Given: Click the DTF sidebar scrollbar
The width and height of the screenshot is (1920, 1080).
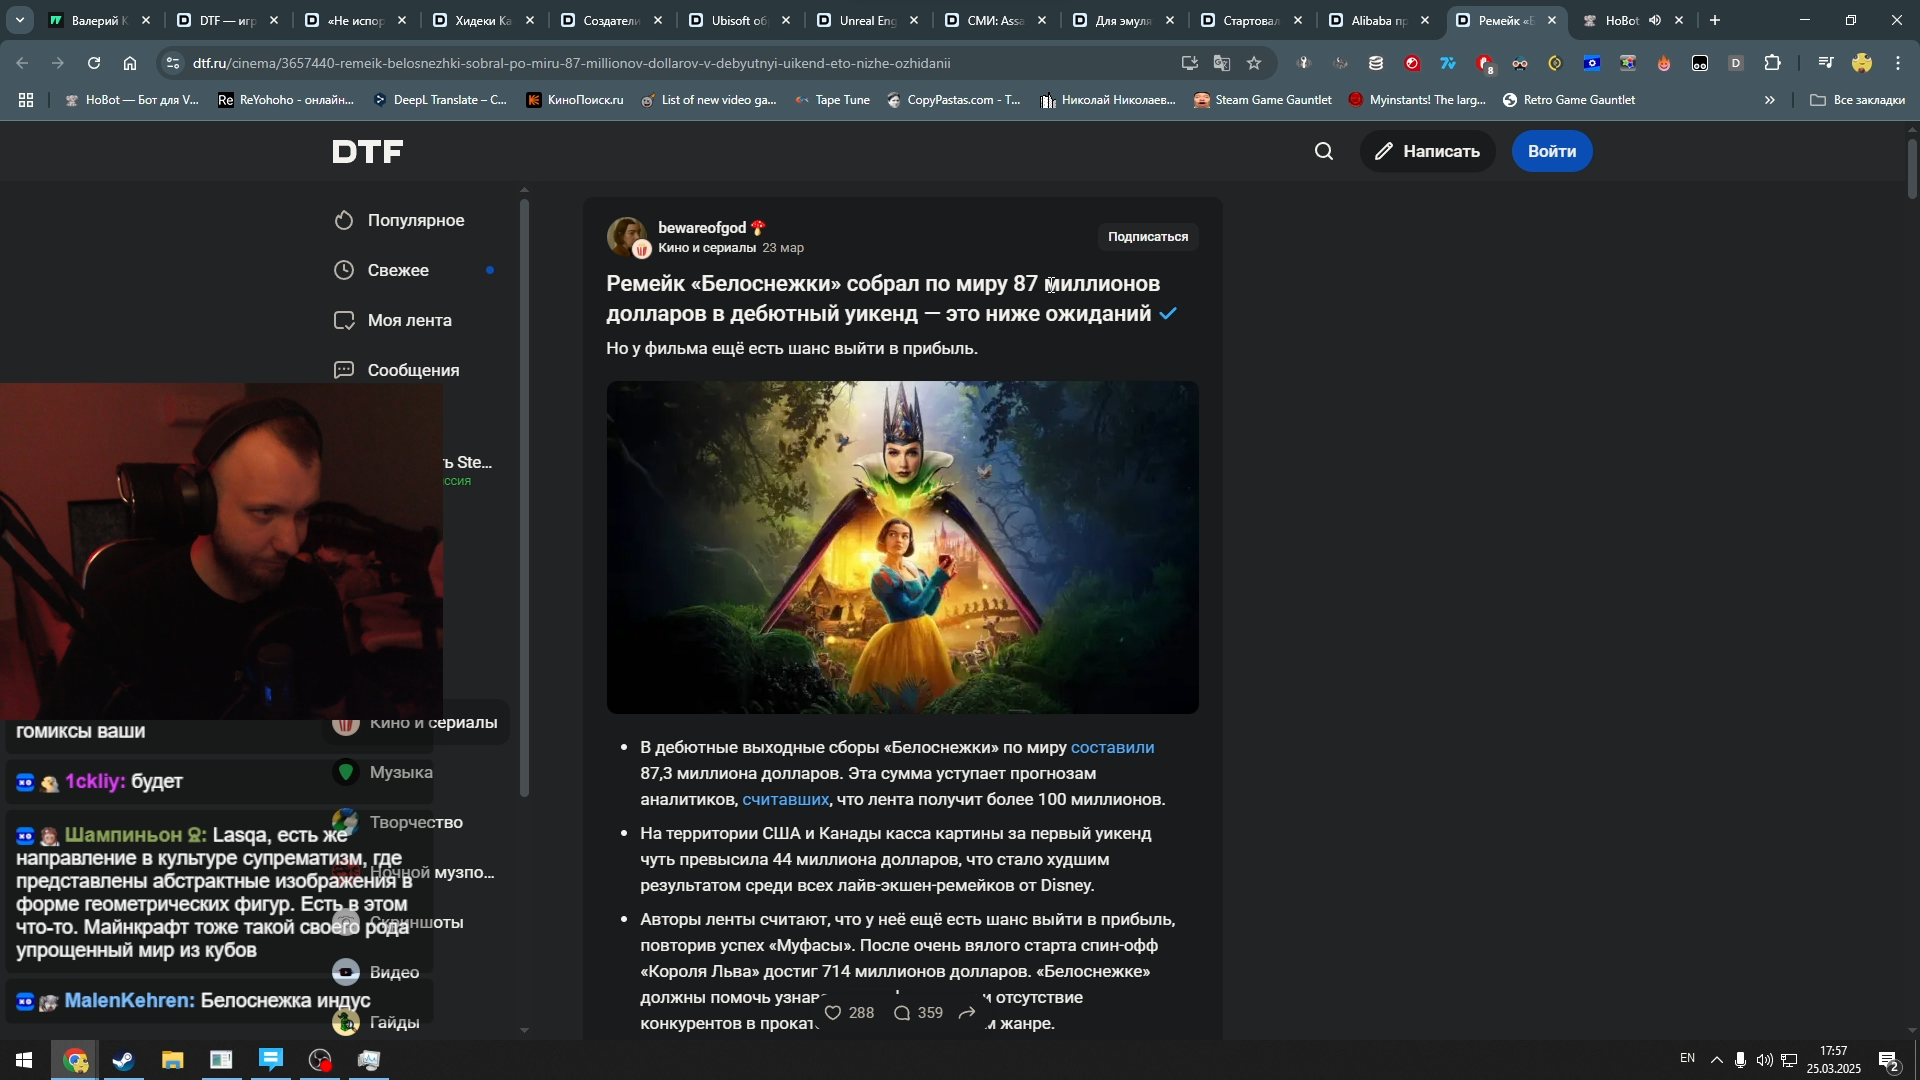Looking at the screenshot, I should tap(524, 498).
